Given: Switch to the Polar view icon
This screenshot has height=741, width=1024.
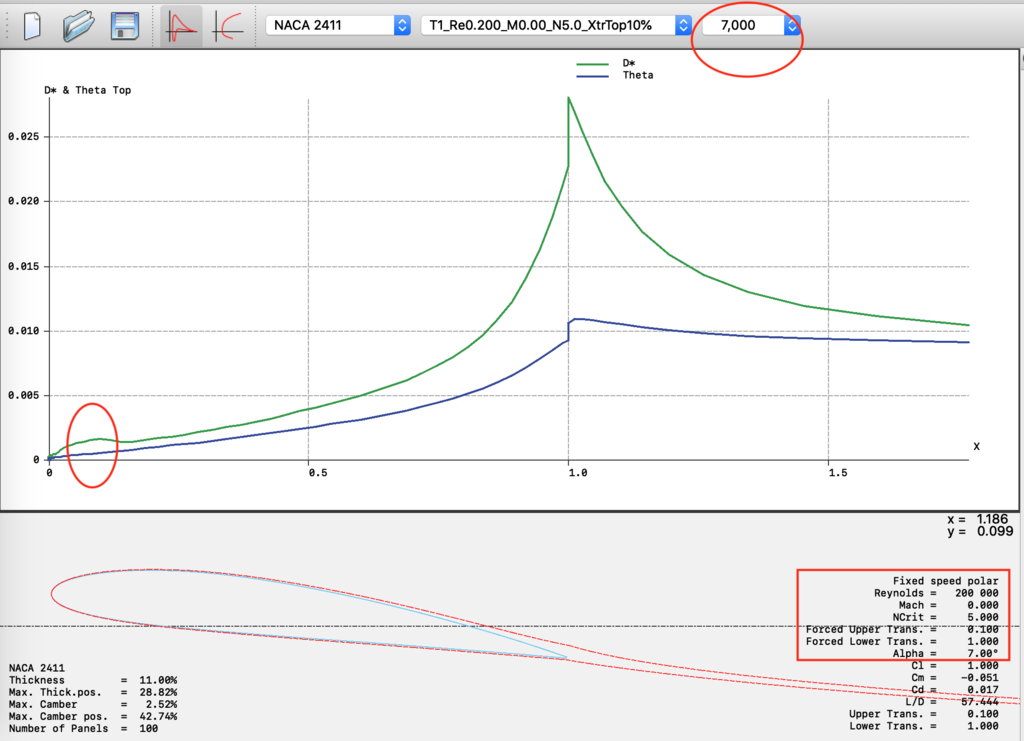Looking at the screenshot, I should 231,25.
